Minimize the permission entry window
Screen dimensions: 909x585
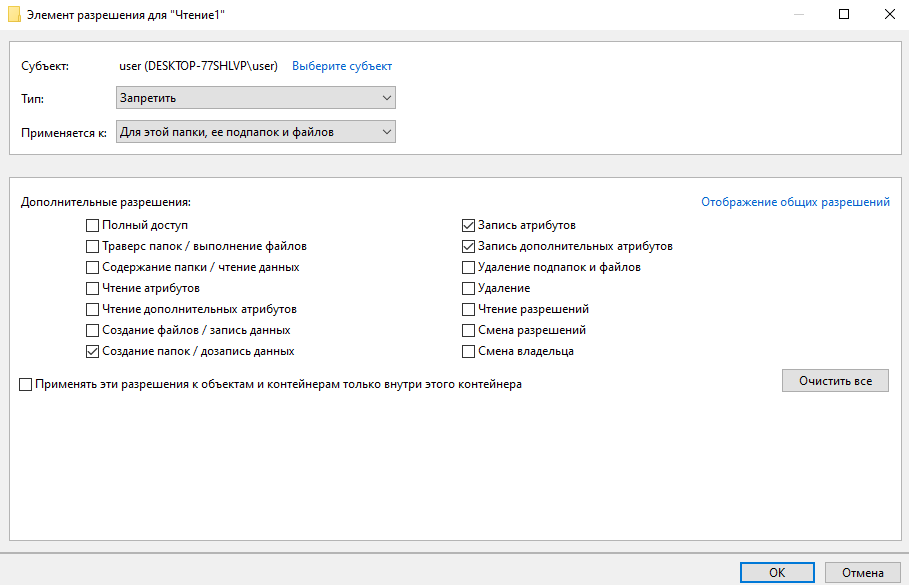[799, 14]
